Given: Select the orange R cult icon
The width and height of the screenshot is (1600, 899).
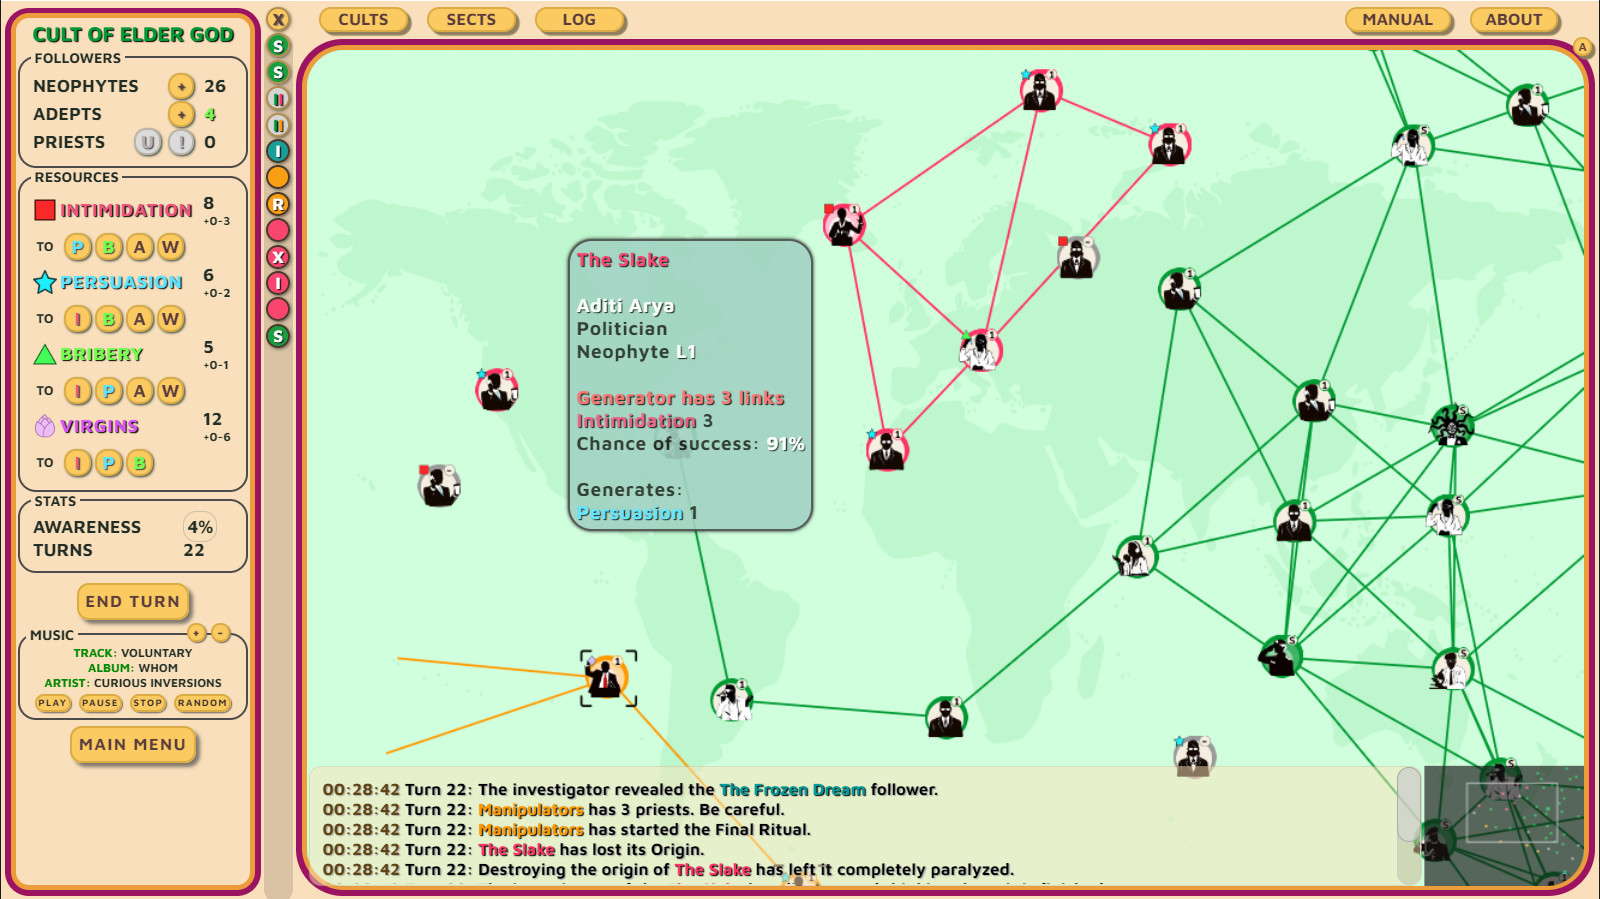Looking at the screenshot, I should (278, 204).
